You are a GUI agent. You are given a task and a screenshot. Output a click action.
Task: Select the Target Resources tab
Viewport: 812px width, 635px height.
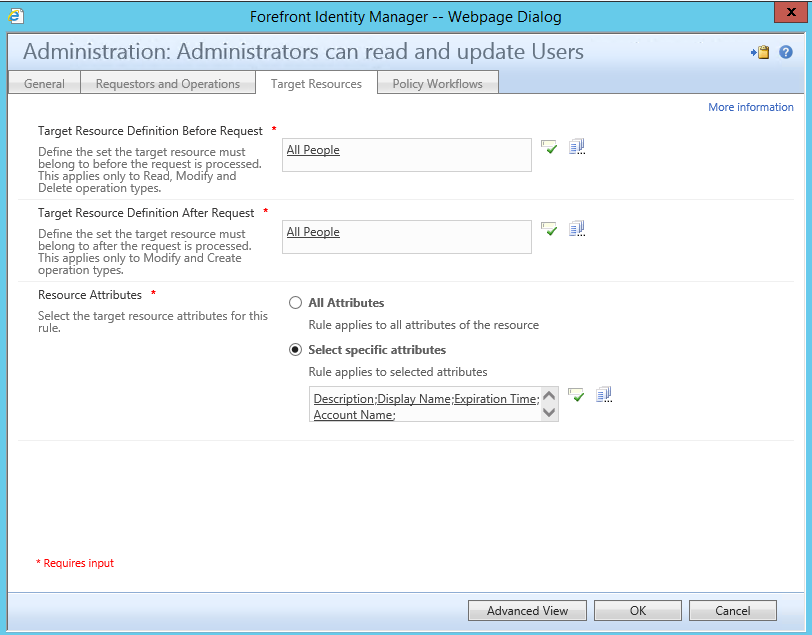(316, 83)
